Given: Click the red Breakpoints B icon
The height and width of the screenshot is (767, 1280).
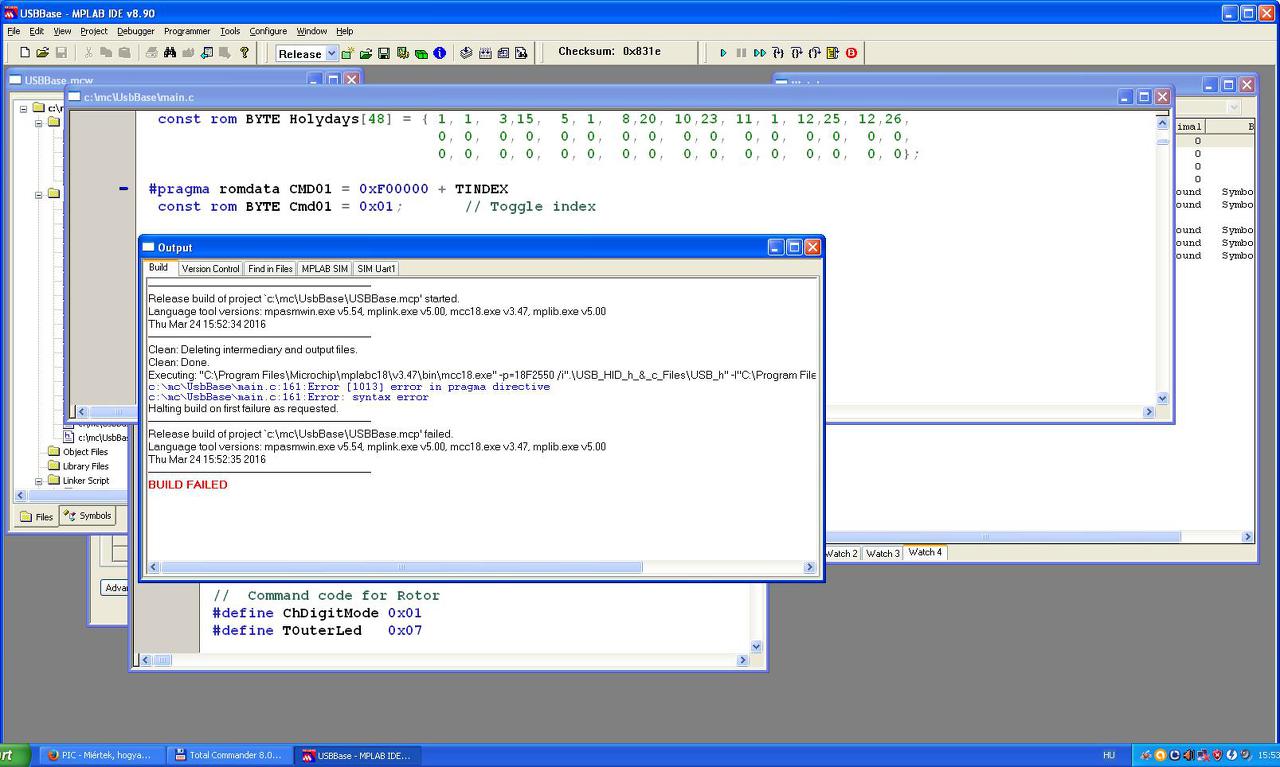Looking at the screenshot, I should point(851,53).
